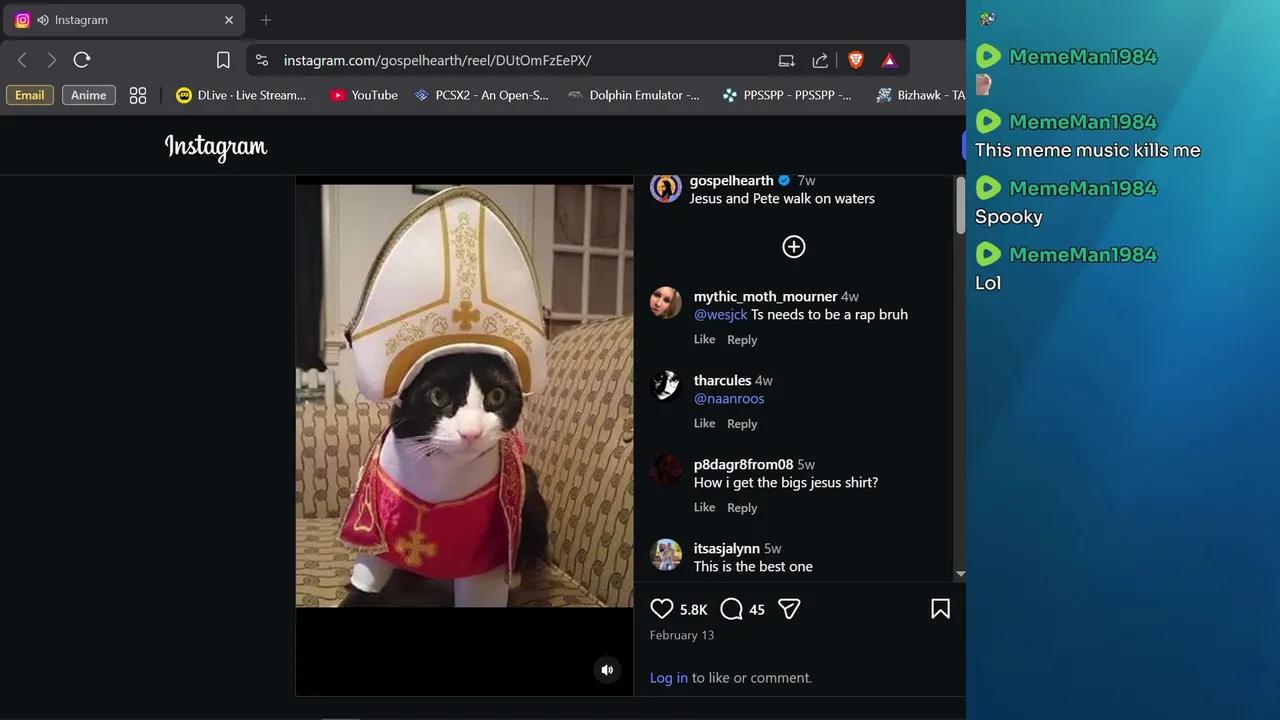Viewport: 1280px width, 720px height.
Task: Open the @naanroos mention
Action: pos(729,398)
